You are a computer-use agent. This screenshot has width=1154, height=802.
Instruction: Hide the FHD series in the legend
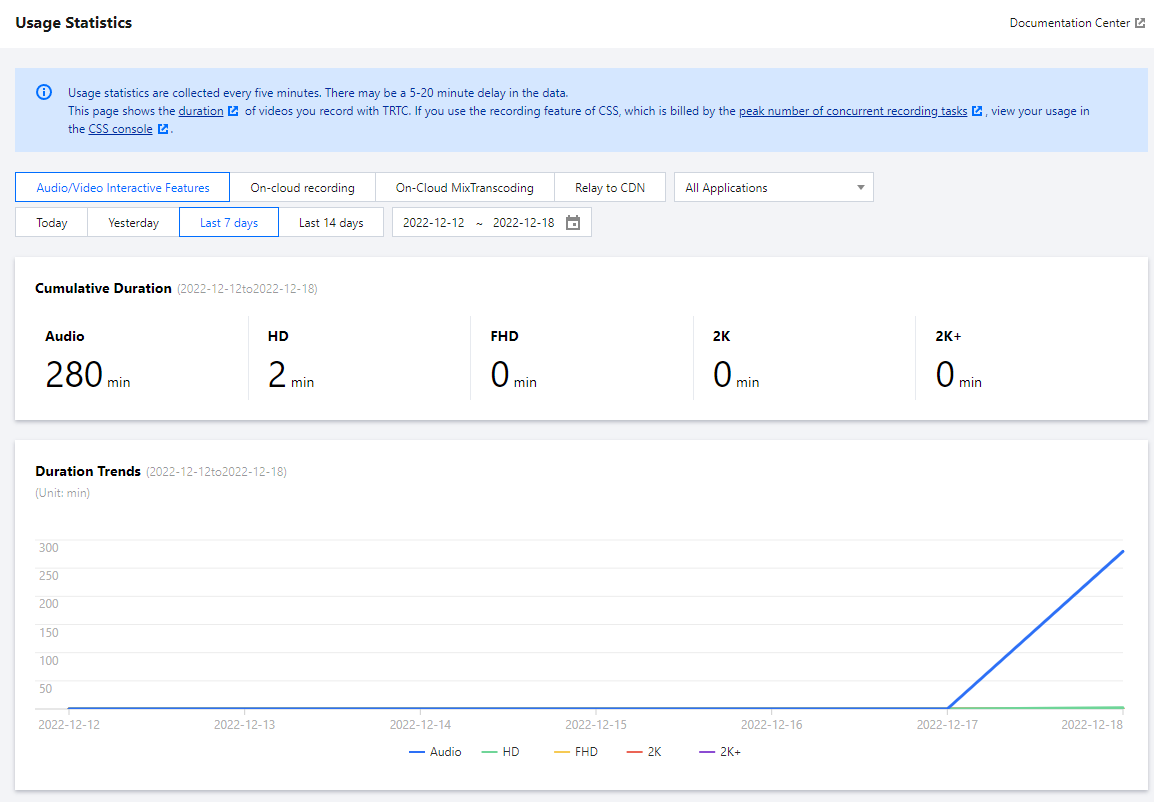pyautogui.click(x=575, y=751)
